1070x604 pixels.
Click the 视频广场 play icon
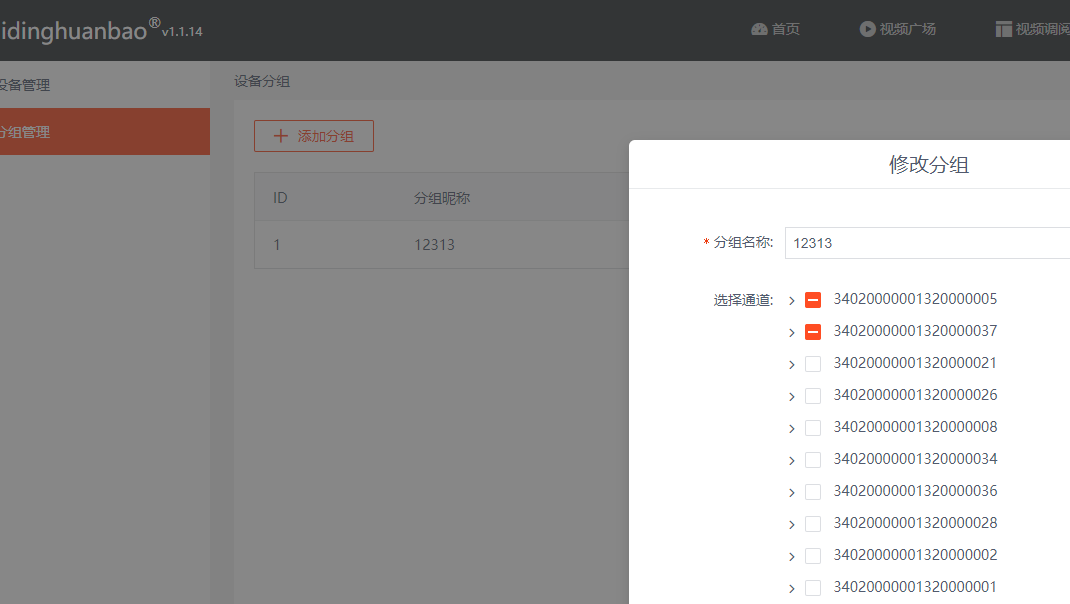pyautogui.click(x=867, y=29)
